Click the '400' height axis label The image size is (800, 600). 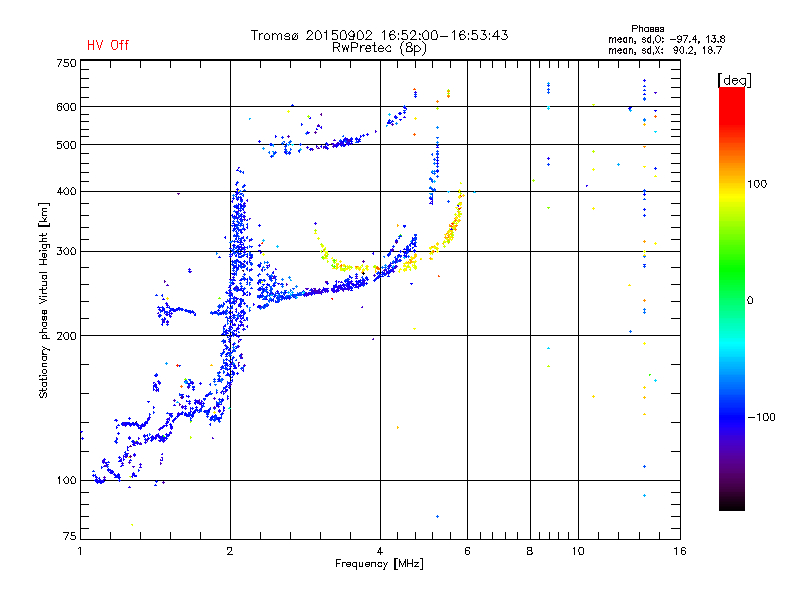click(66, 192)
